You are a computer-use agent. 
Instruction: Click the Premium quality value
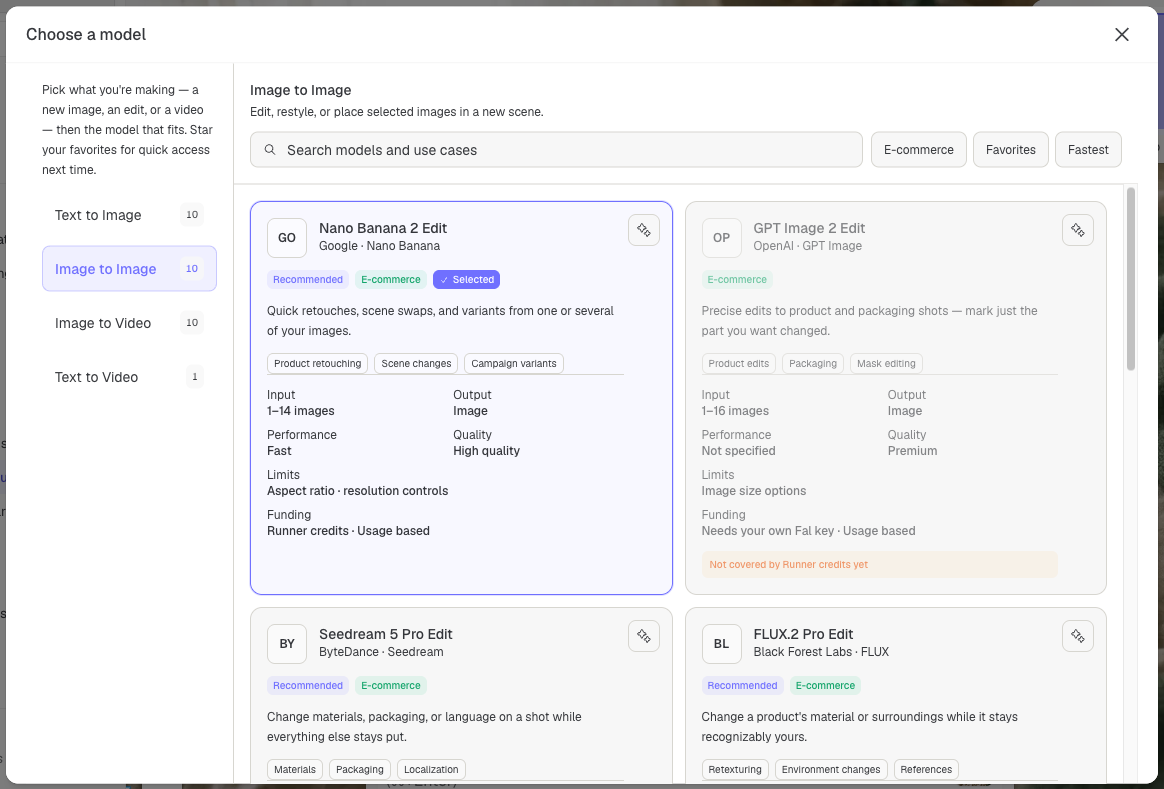pyautogui.click(x=912, y=451)
